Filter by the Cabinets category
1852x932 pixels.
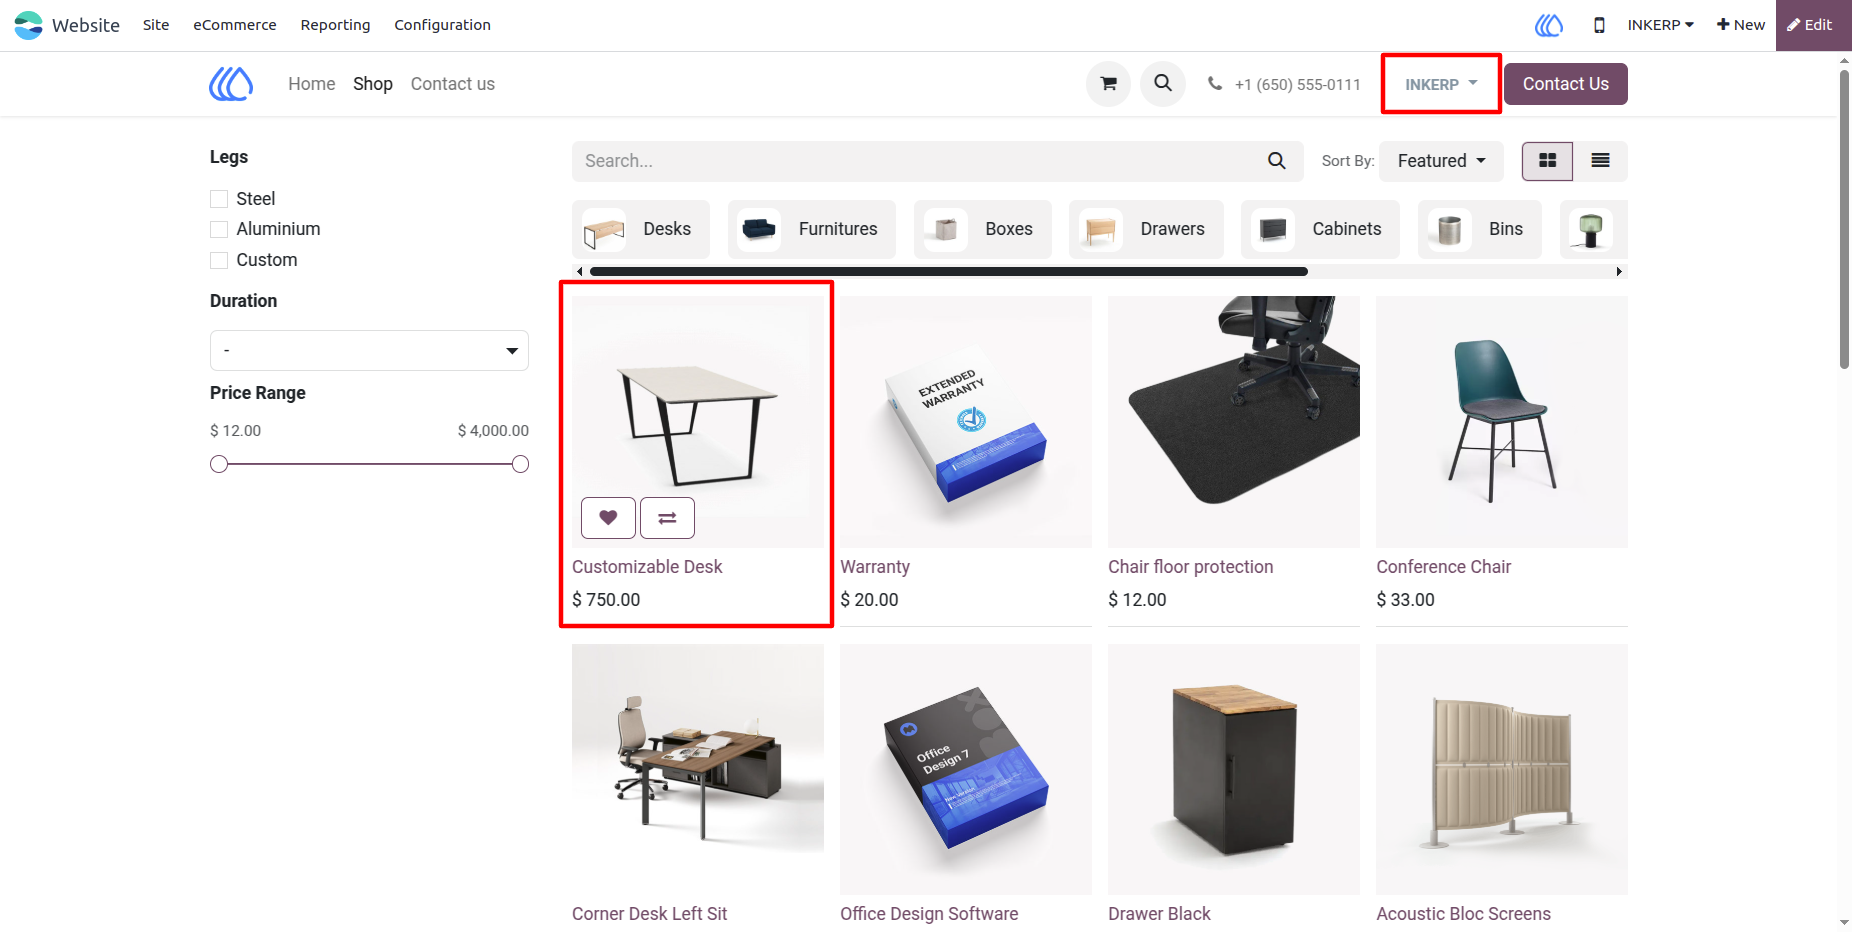click(1320, 229)
